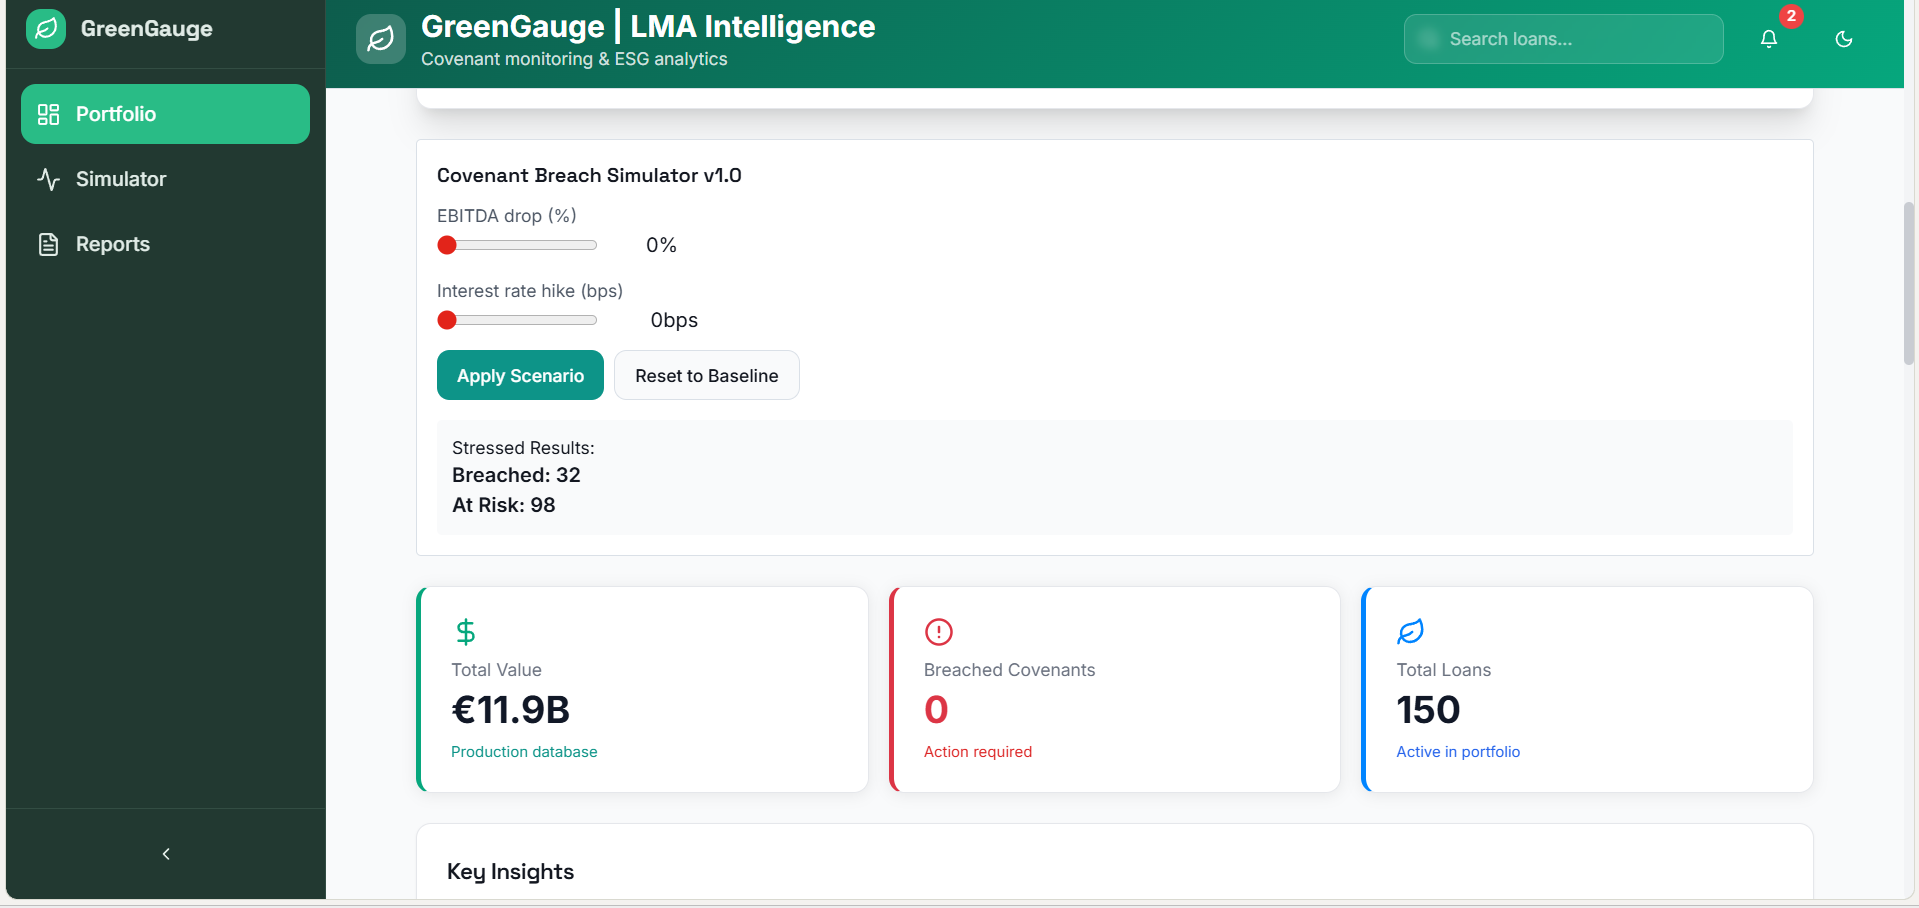Screen dimensions: 1919x908
Task: Click the page vertical scrollbar
Action: pos(1909,284)
